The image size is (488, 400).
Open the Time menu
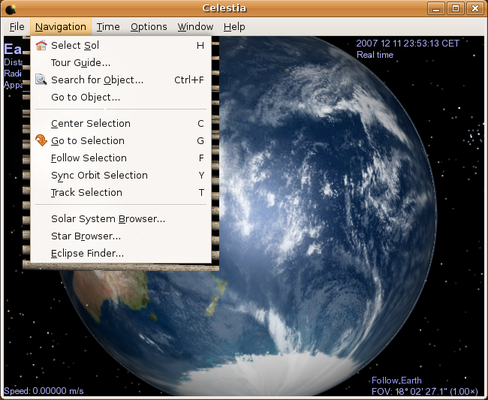(x=108, y=27)
